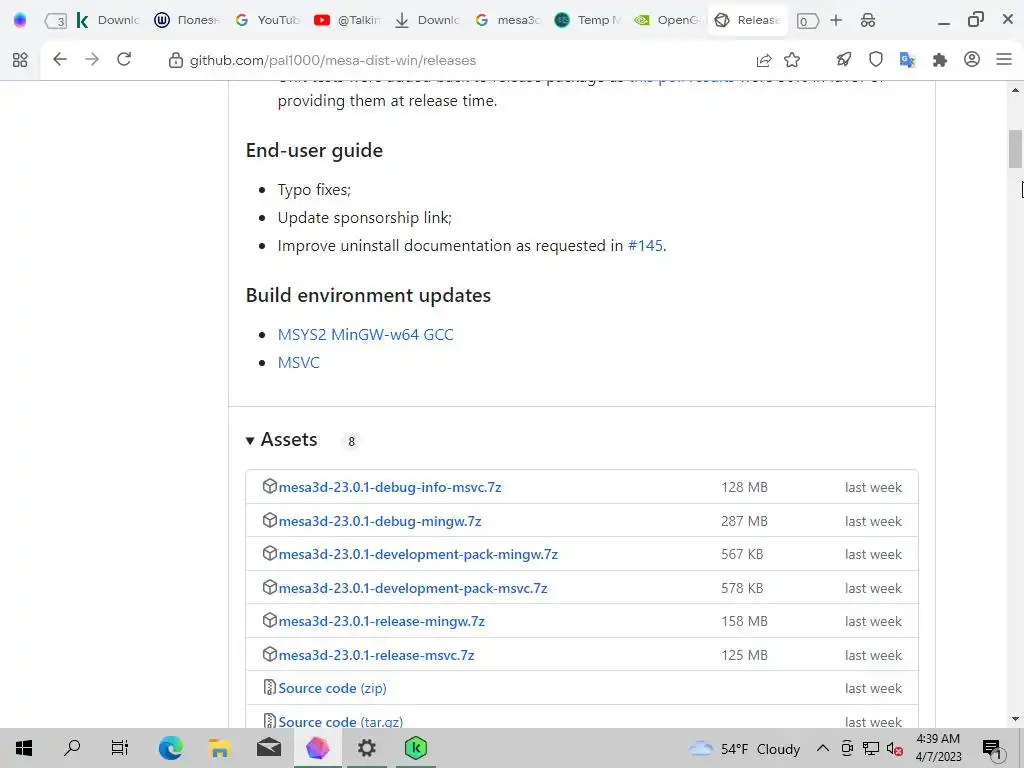The width and height of the screenshot is (1024, 768).
Task: Switch to the mesa3d Google tab
Action: pos(508,20)
